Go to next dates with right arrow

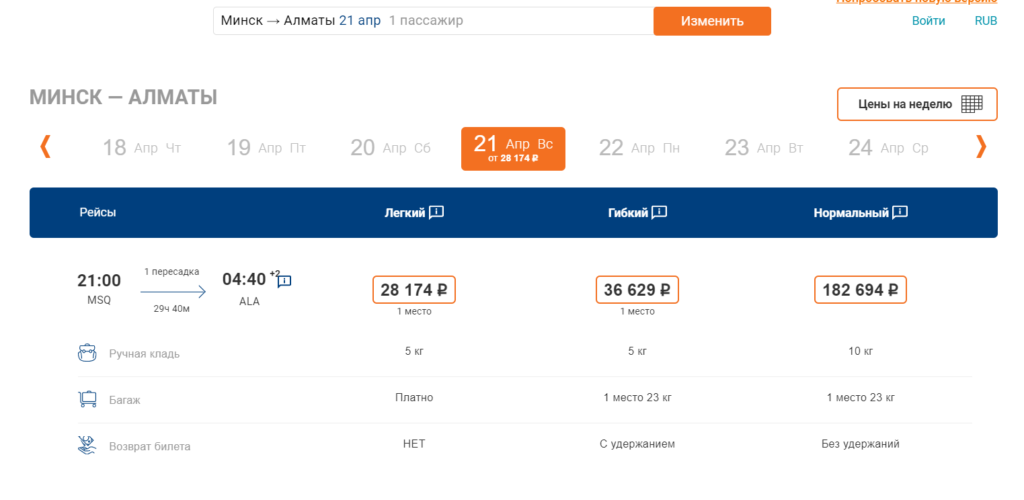[x=981, y=147]
